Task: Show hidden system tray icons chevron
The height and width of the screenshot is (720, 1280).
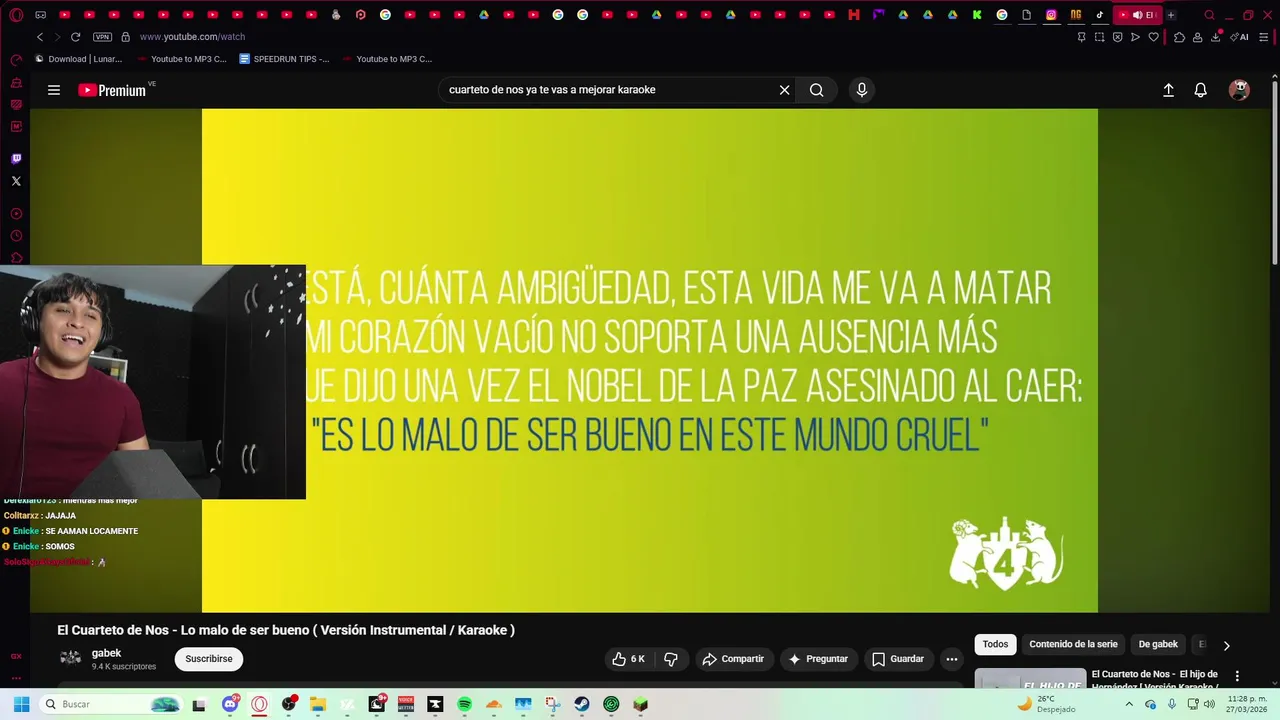Action: 1128,704
